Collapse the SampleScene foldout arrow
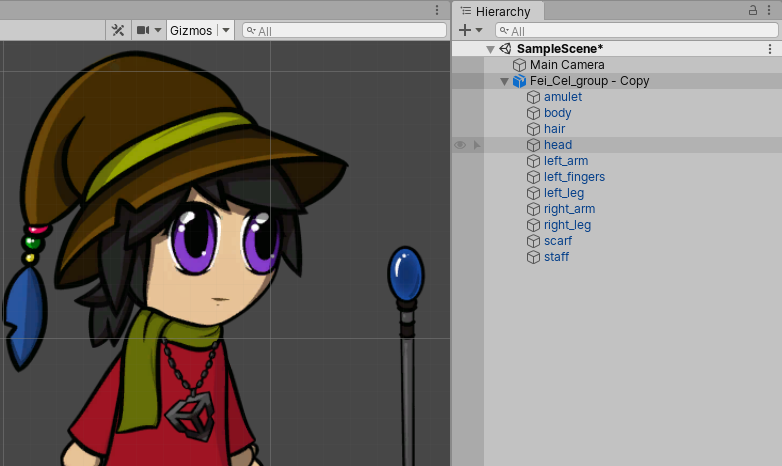782x466 pixels. pyautogui.click(x=490, y=49)
